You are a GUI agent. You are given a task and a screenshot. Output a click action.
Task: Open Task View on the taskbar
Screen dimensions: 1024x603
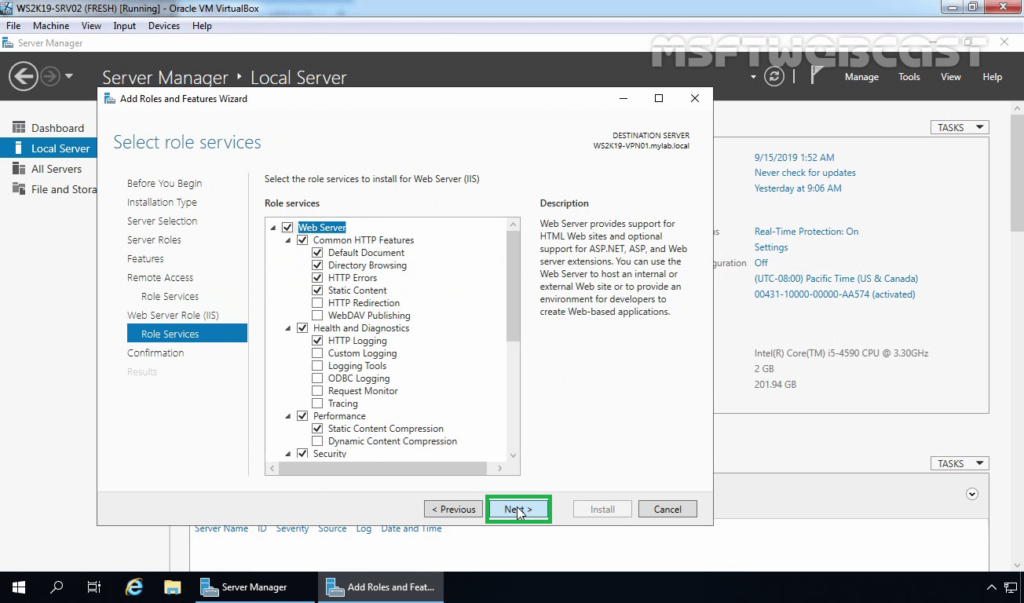94,587
